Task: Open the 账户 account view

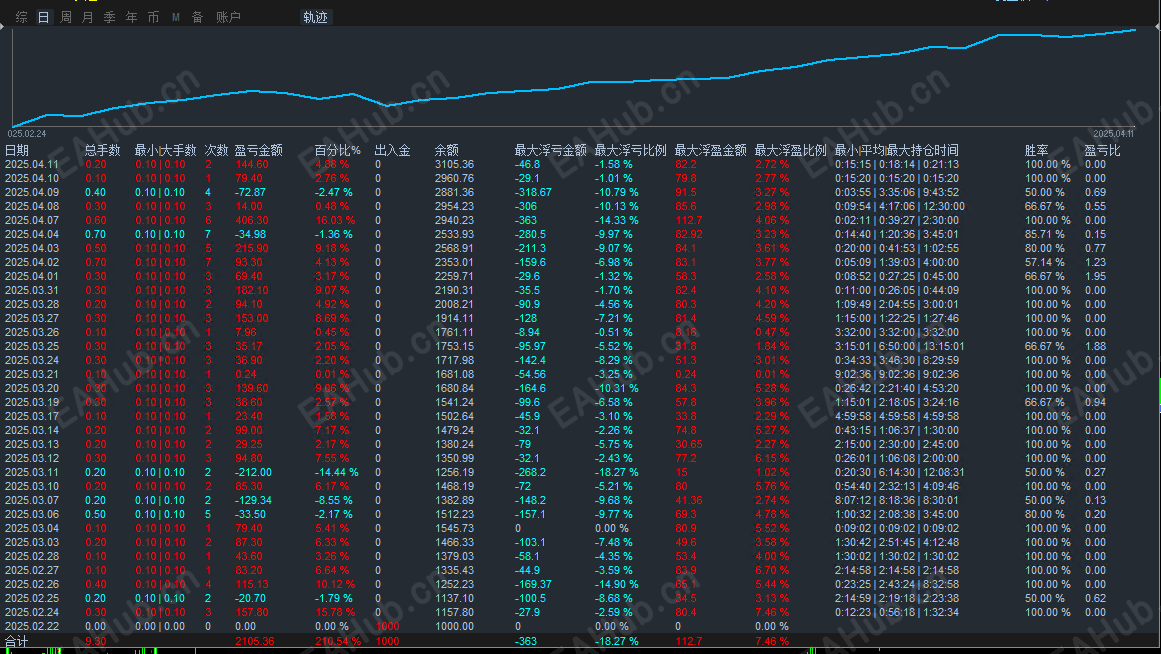Action: (227, 17)
